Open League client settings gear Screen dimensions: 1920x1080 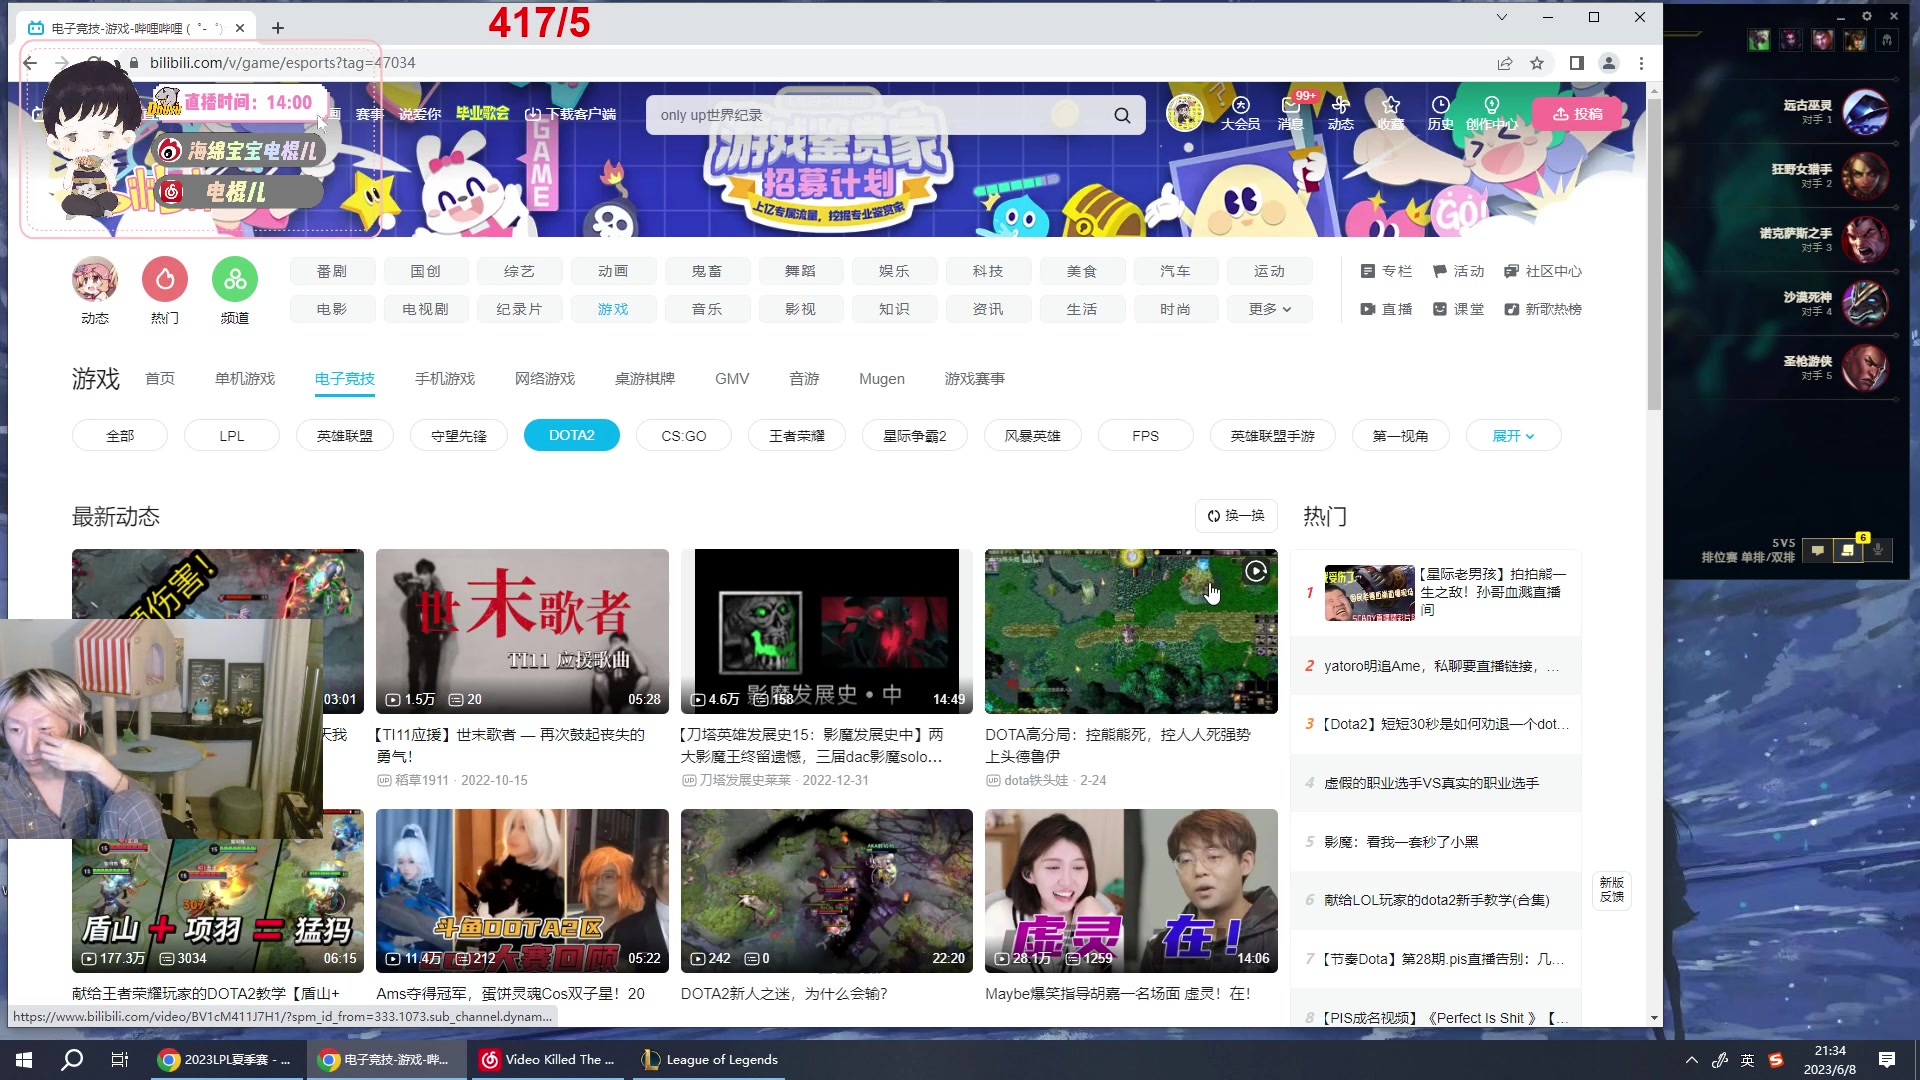[1866, 16]
